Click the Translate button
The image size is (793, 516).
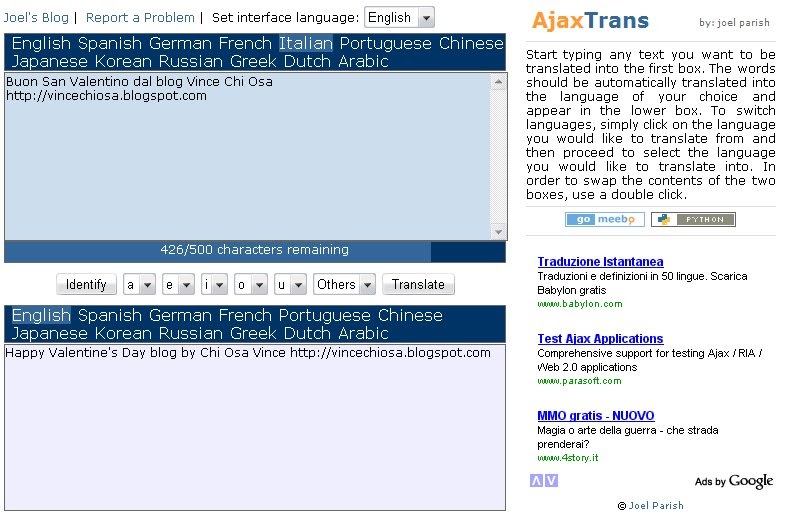[418, 285]
